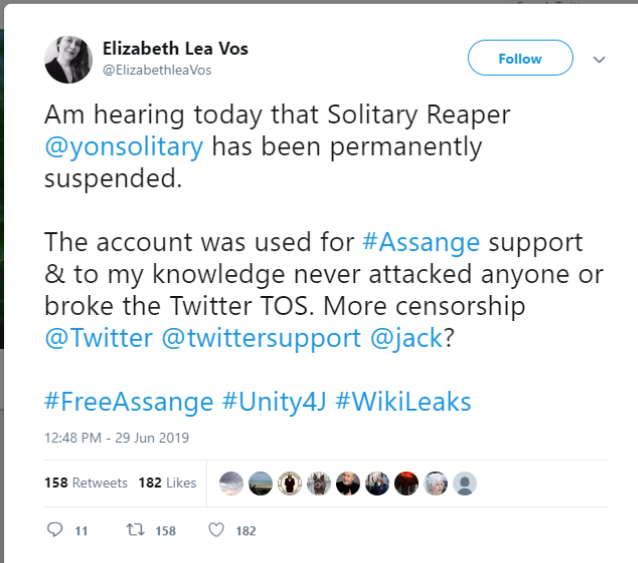Click the retweet arrows icon
The width and height of the screenshot is (638, 563).
pos(134,530)
